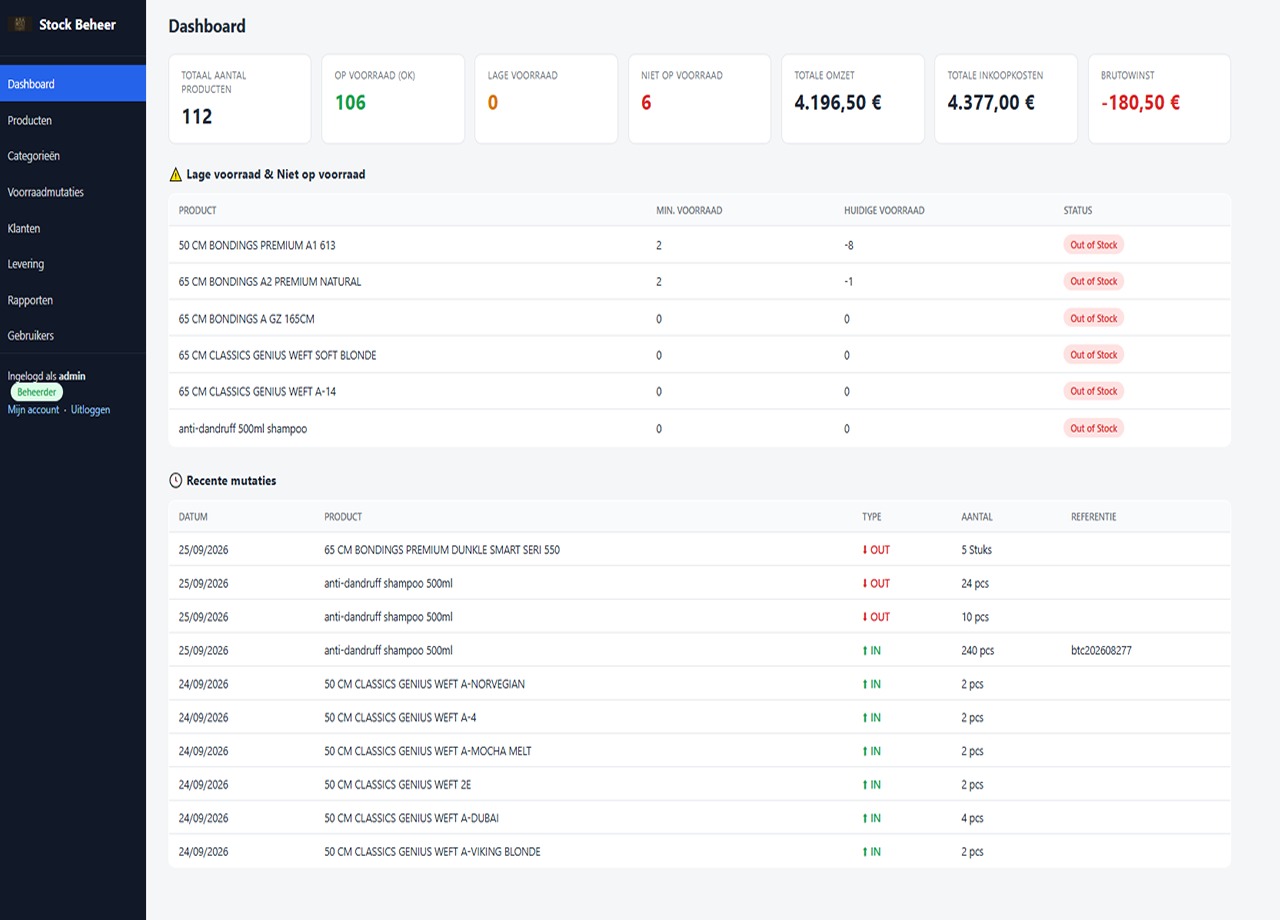Click the Stock Beheer logo icon
Viewport: 1280px width, 920px height.
(x=19, y=24)
